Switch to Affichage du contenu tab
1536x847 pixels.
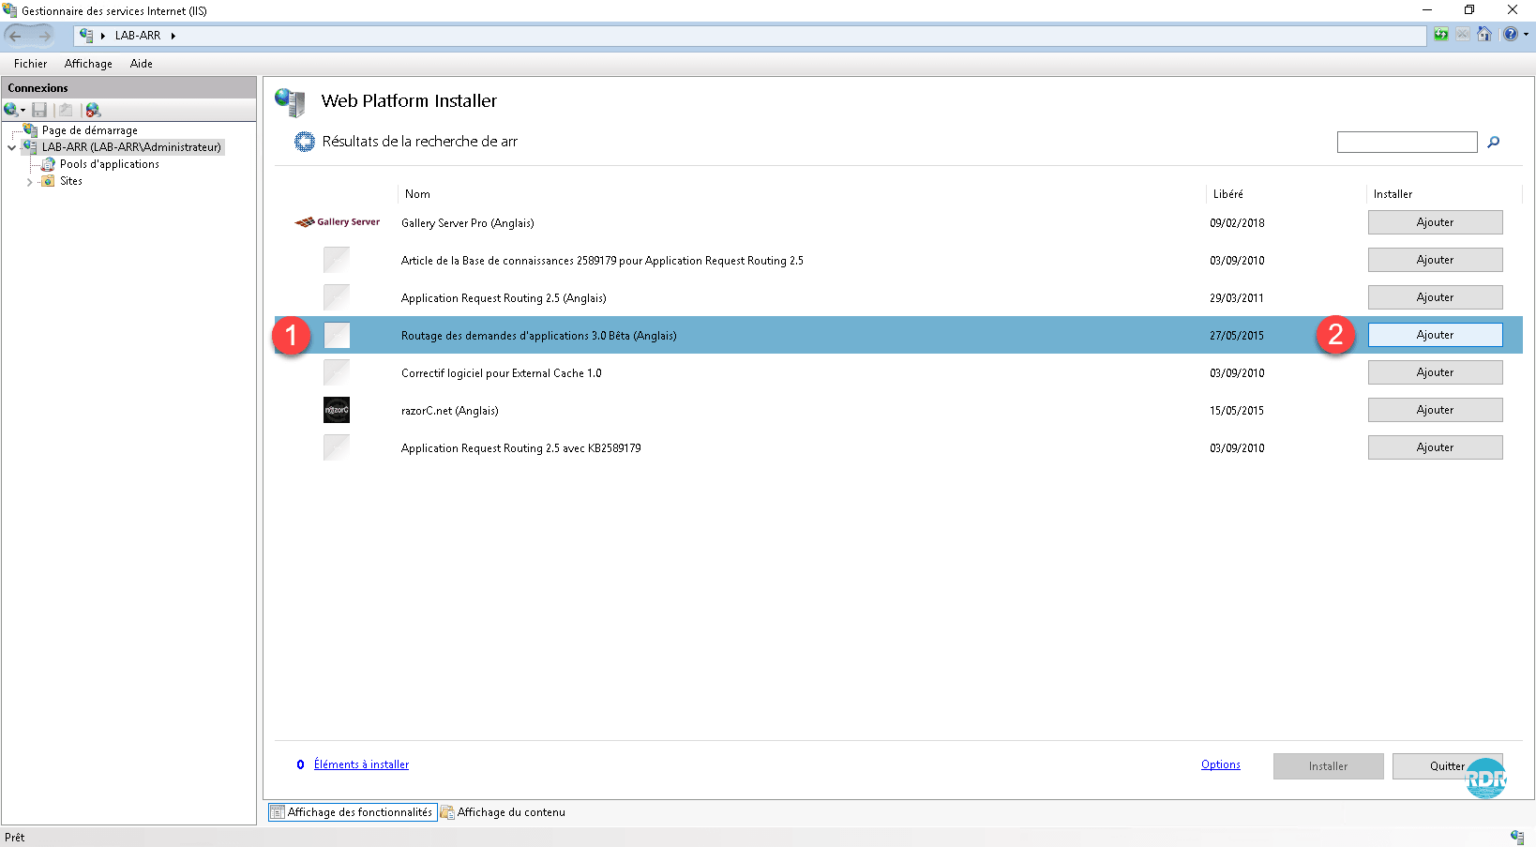503,812
